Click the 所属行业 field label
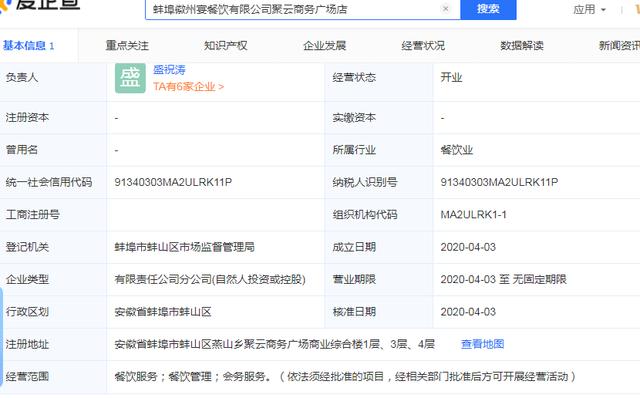Viewport: 640px width, 398px height. pyautogui.click(x=354, y=150)
